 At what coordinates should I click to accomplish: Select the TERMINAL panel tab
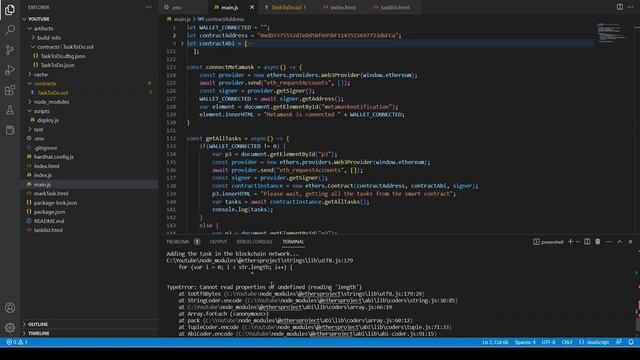(x=293, y=242)
